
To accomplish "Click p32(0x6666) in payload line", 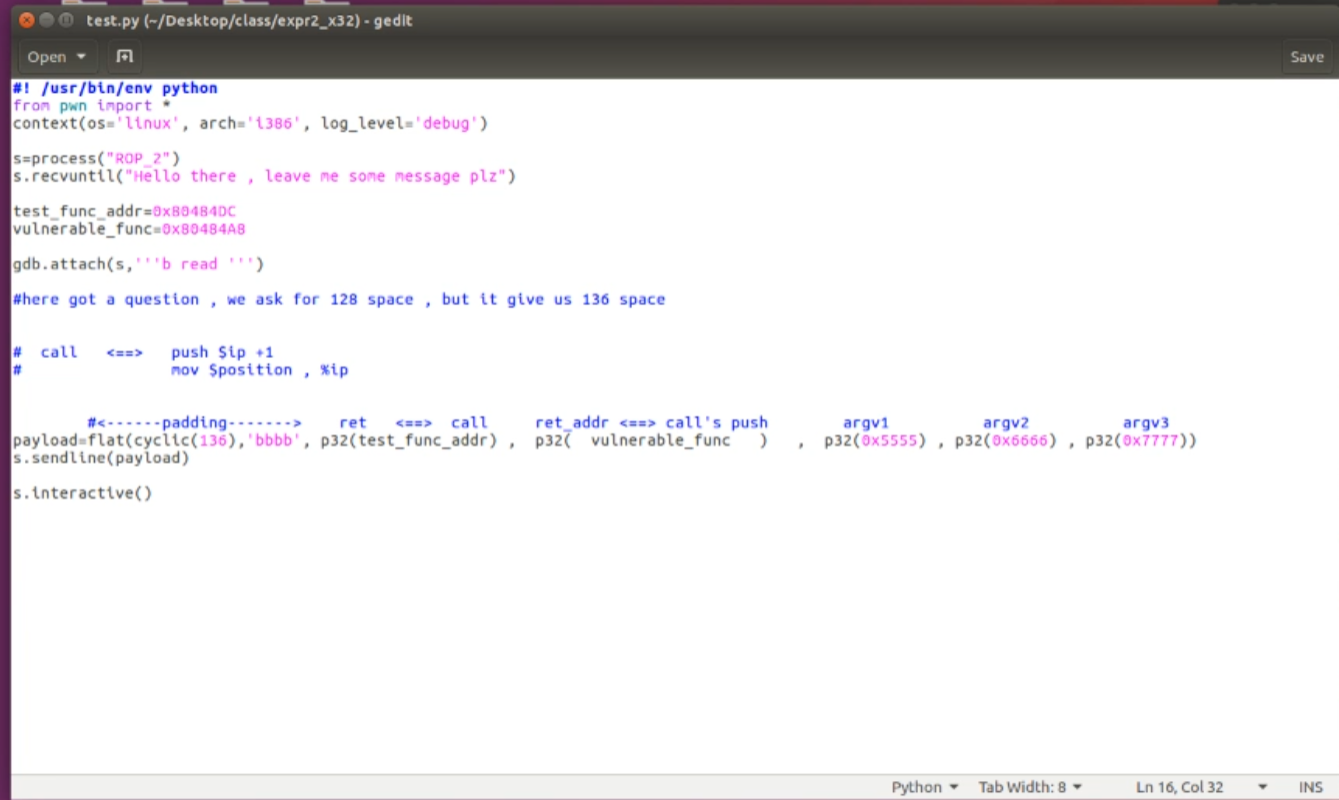I will point(1005,441).
